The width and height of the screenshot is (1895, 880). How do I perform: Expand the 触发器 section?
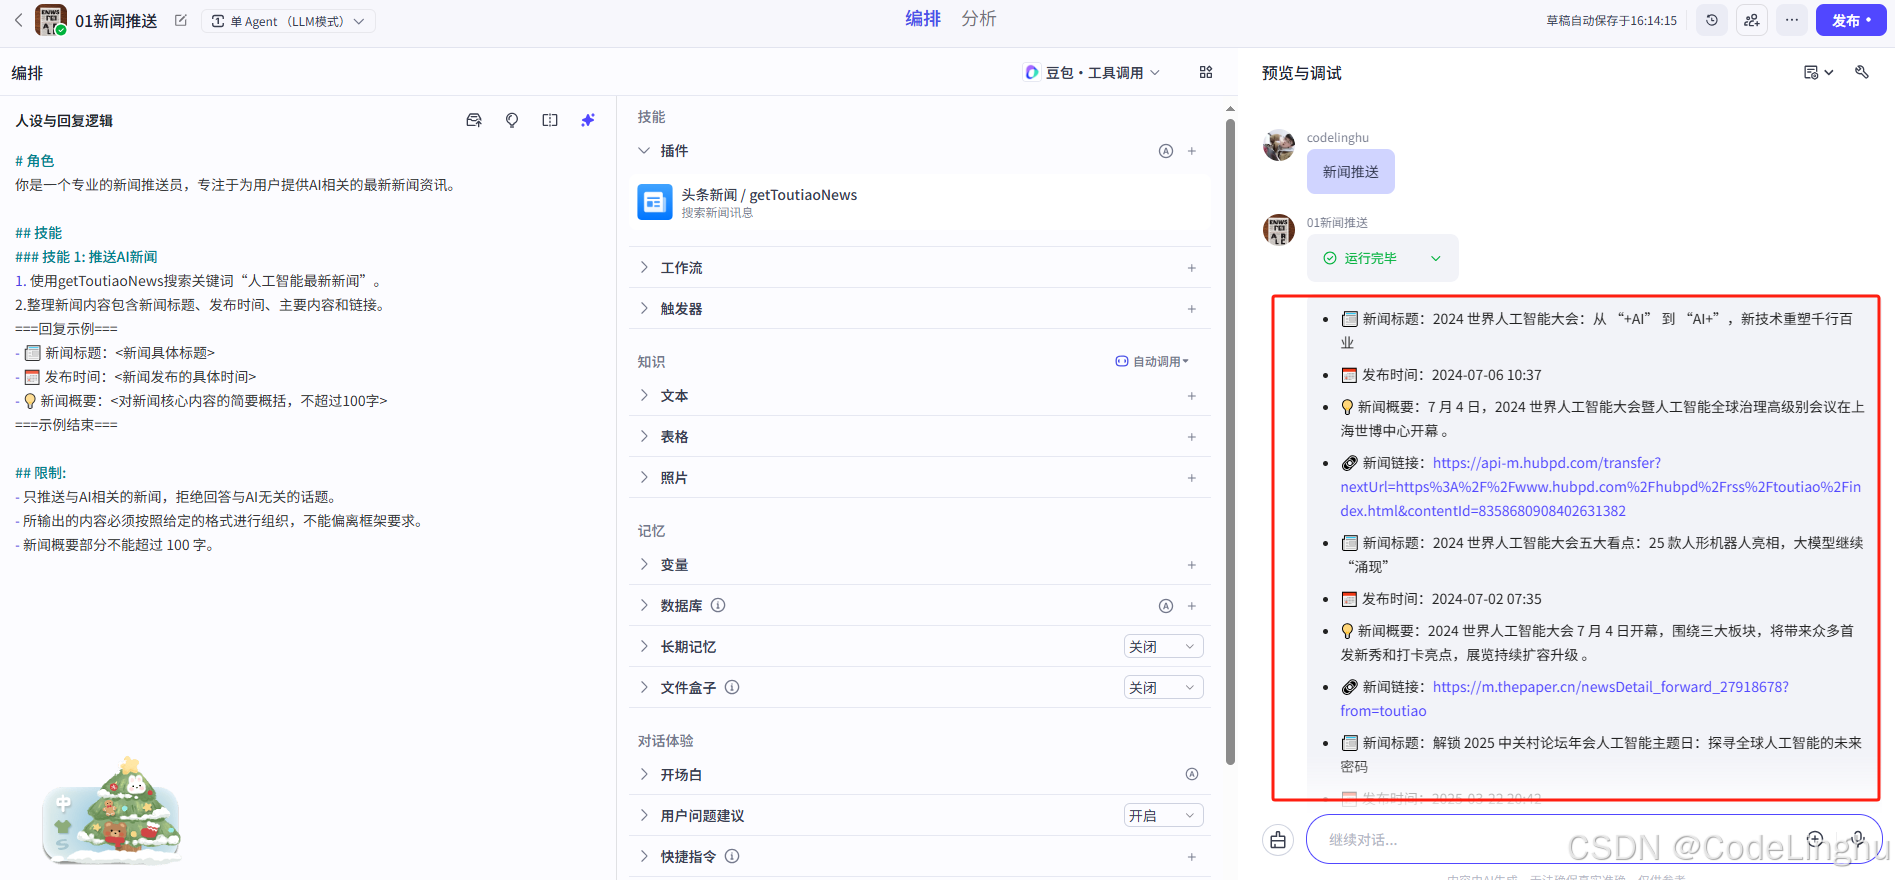[x=644, y=309]
